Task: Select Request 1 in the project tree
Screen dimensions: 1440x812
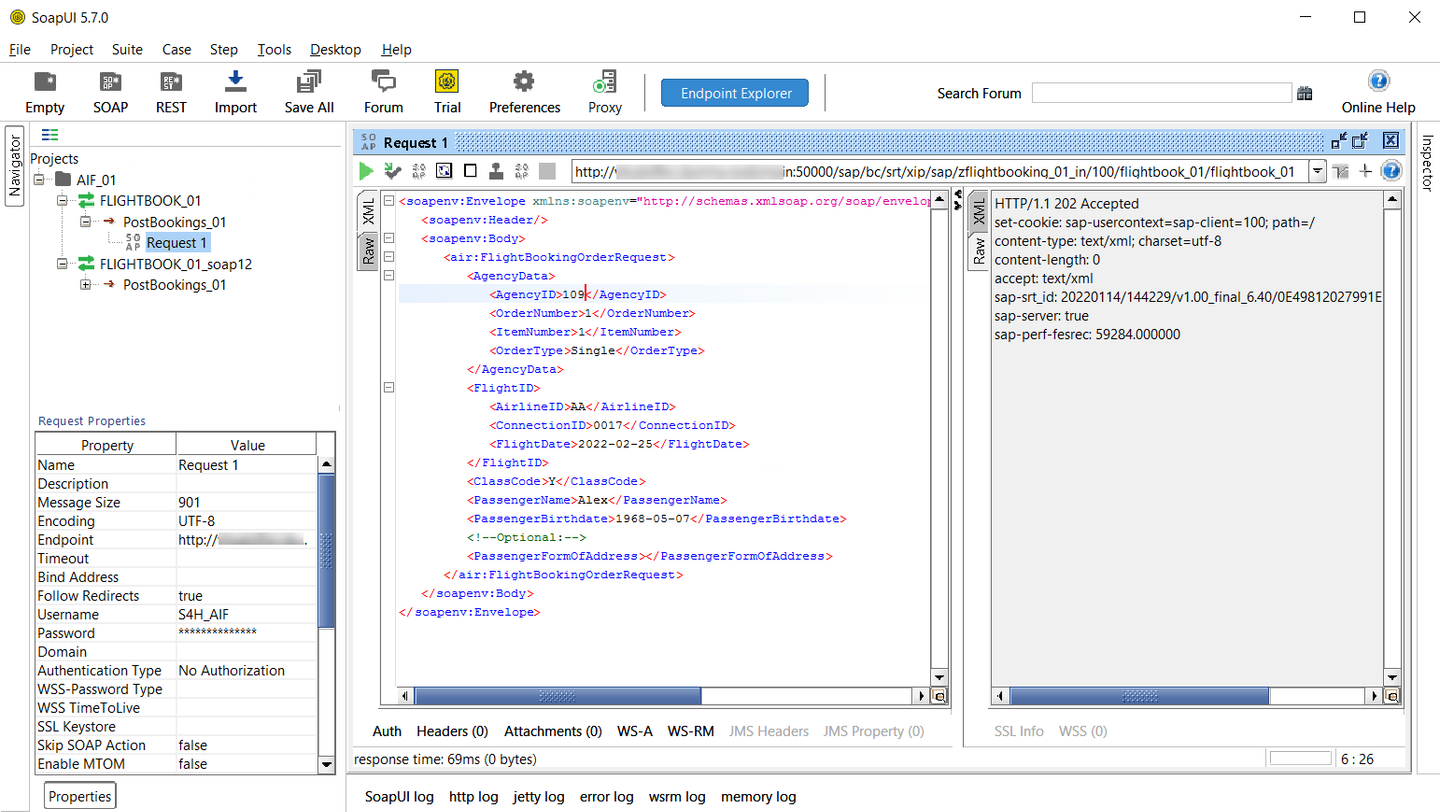Action: click(x=176, y=243)
